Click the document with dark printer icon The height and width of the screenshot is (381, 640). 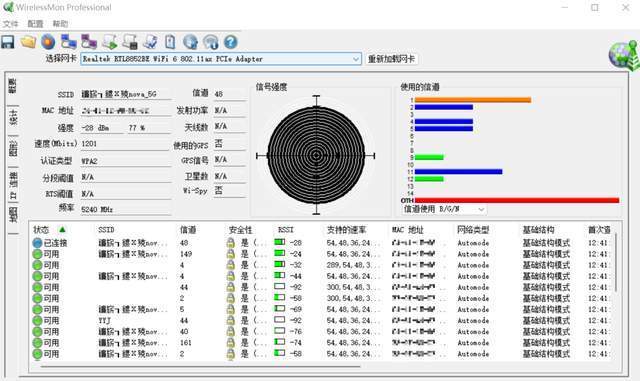(130, 42)
